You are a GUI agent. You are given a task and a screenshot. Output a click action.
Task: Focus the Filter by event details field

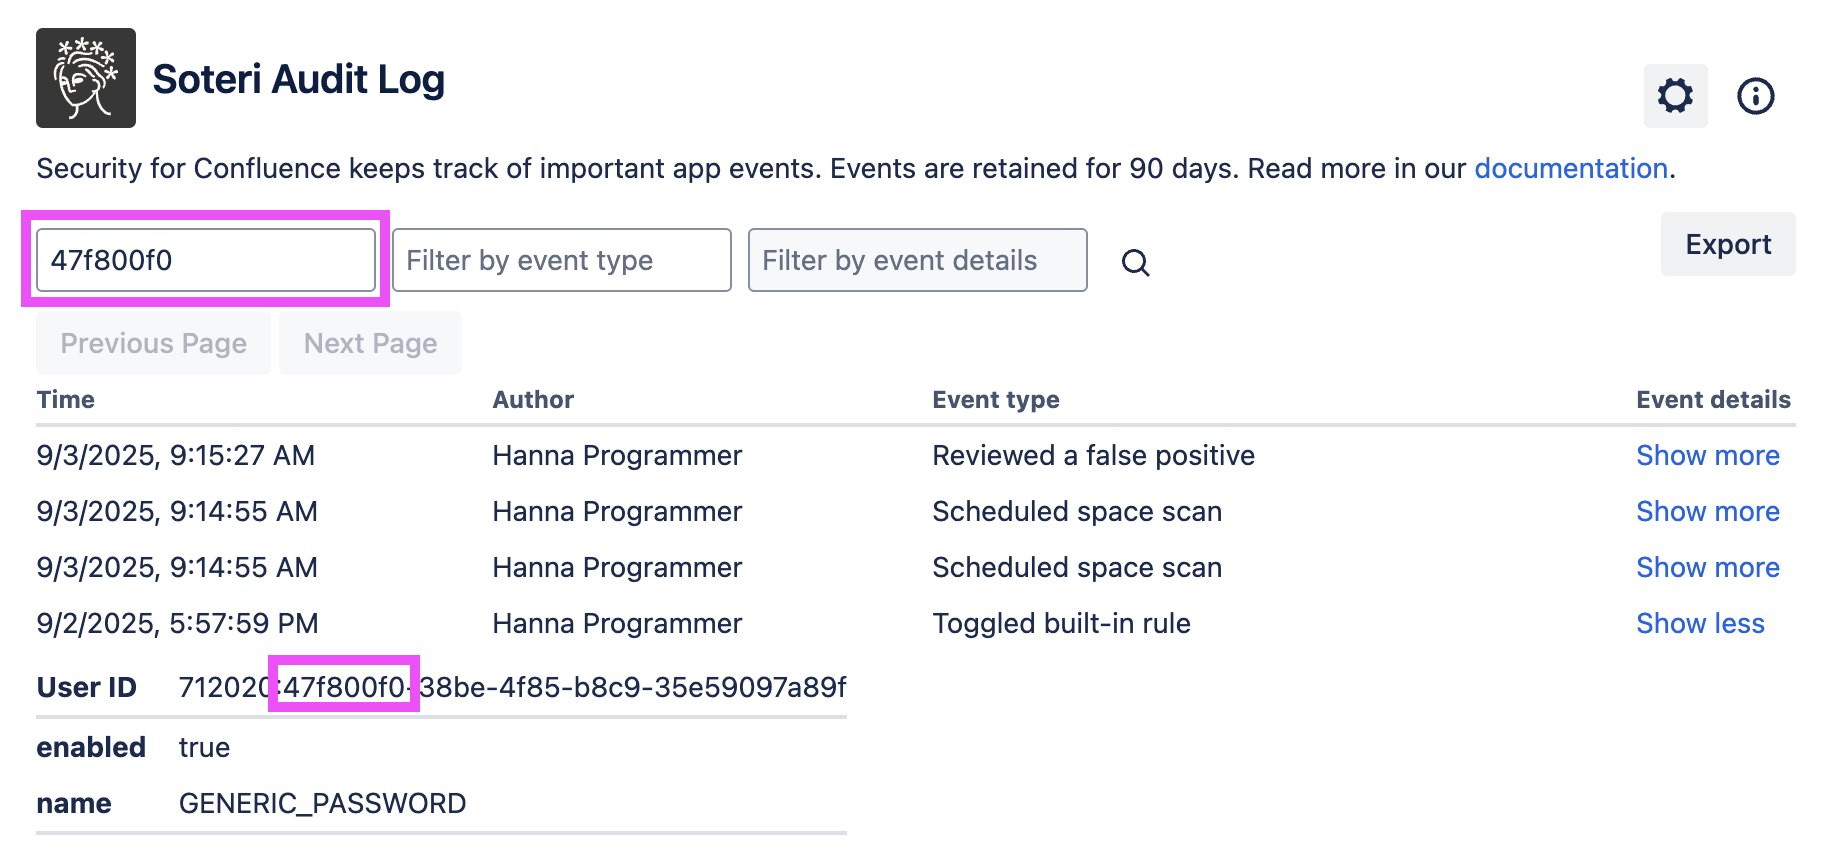point(917,260)
